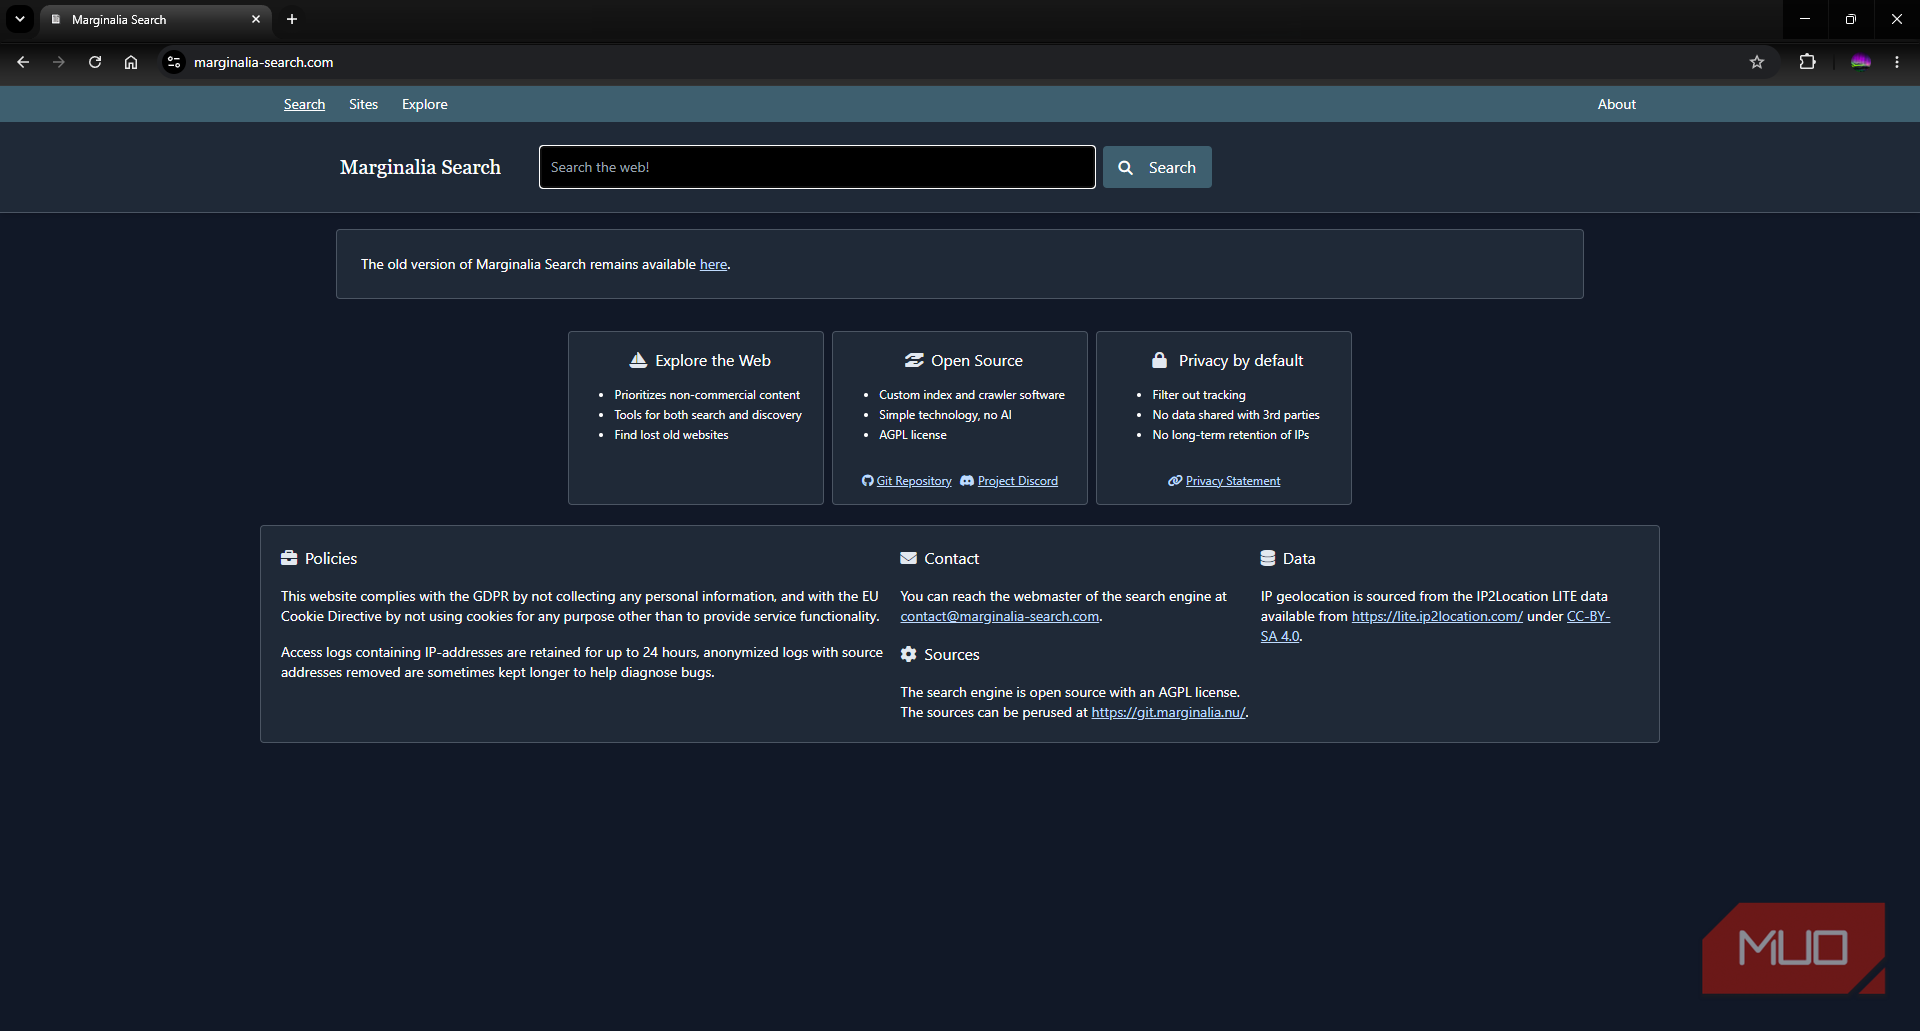
Task: Open the Git Repository link
Action: click(907, 481)
